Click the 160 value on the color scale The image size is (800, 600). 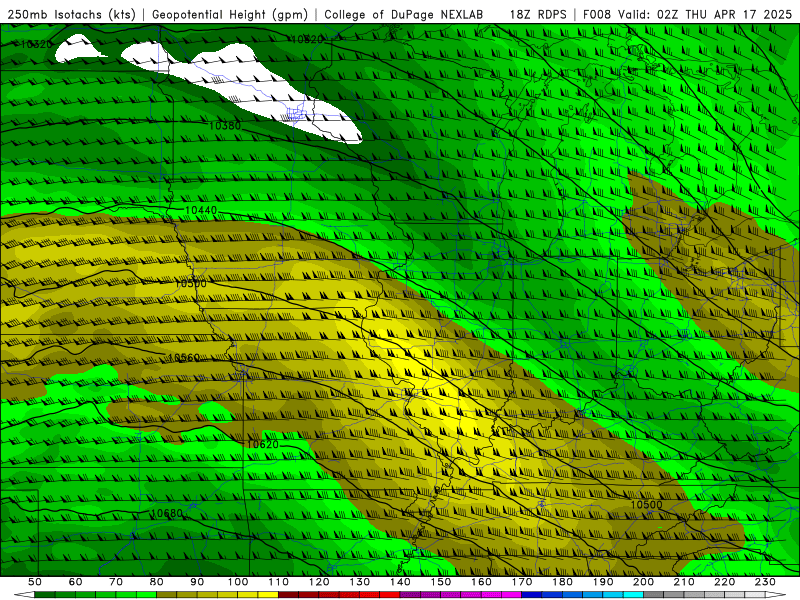point(481,582)
